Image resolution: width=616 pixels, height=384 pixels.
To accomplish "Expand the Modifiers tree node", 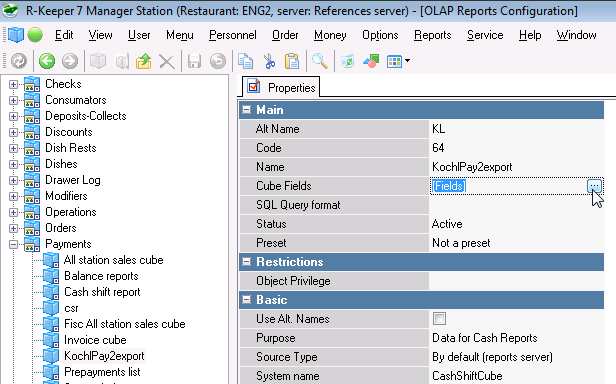I will pos(13,196).
